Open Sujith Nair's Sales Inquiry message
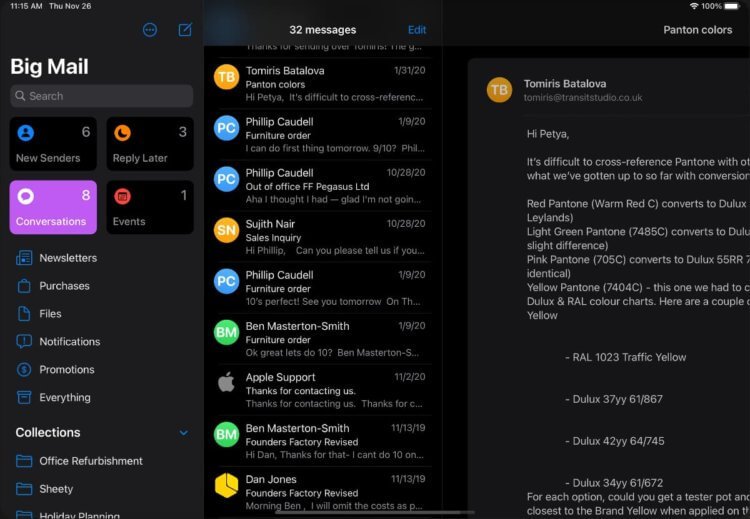750x519 pixels. [322, 237]
